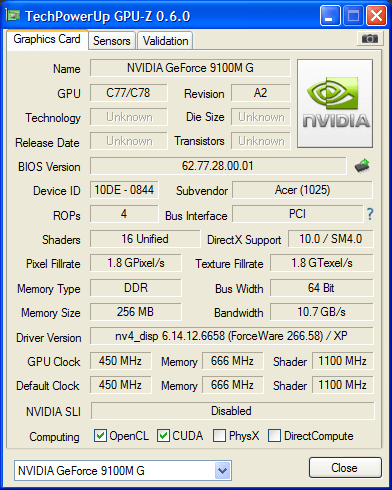Click Default Clock row Memory 666 MHz
The image size is (392, 490).
pos(232,385)
